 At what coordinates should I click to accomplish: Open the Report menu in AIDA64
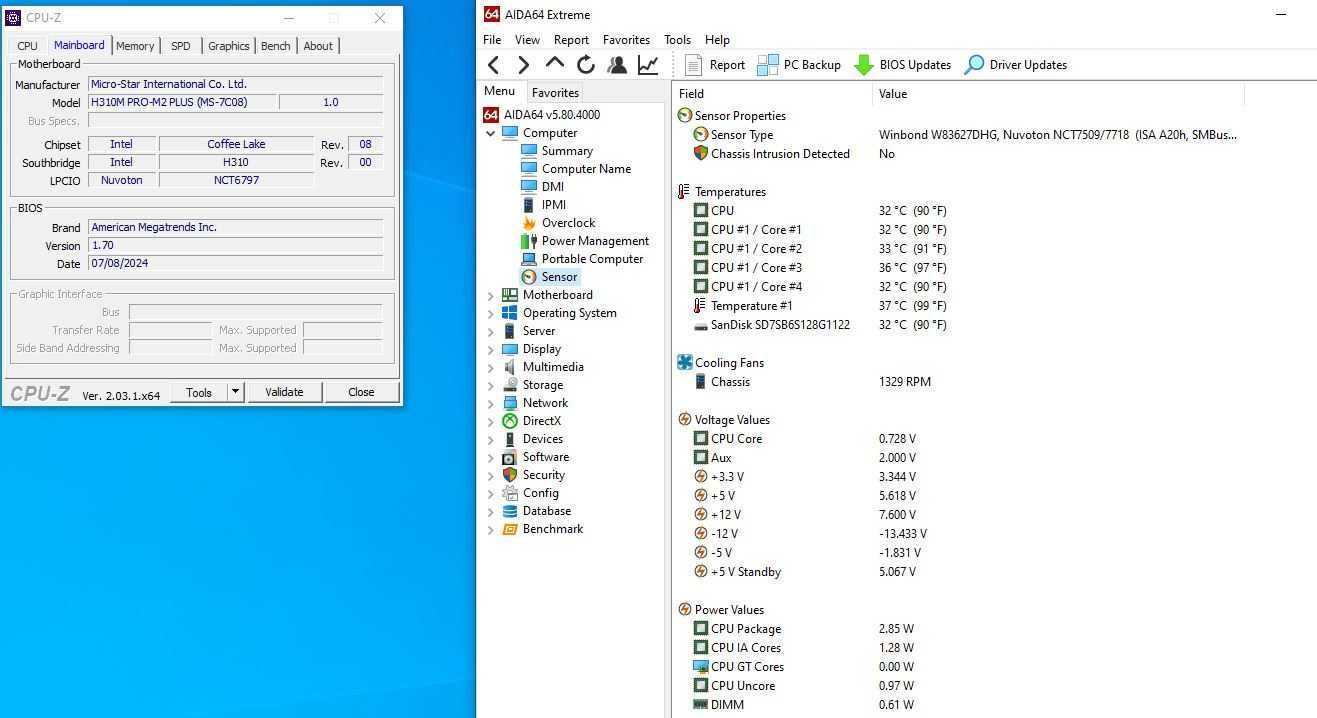[x=571, y=40]
